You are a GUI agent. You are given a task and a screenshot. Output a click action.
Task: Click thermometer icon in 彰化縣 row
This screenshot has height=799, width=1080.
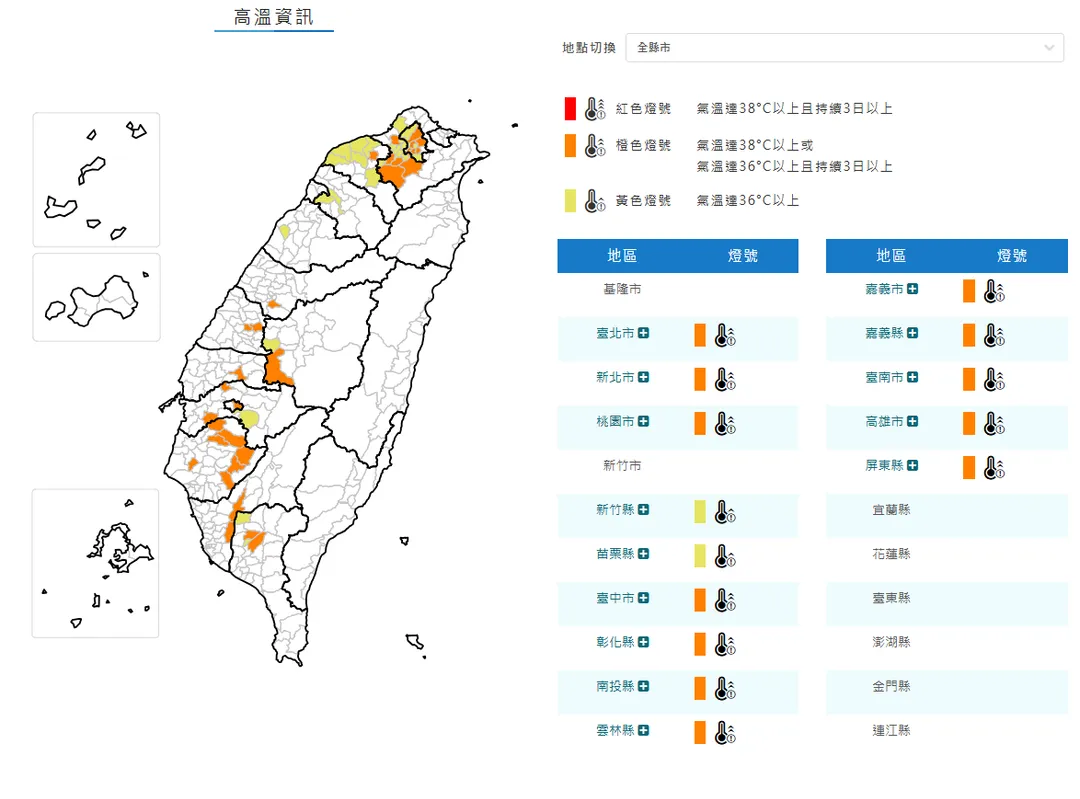click(725, 644)
